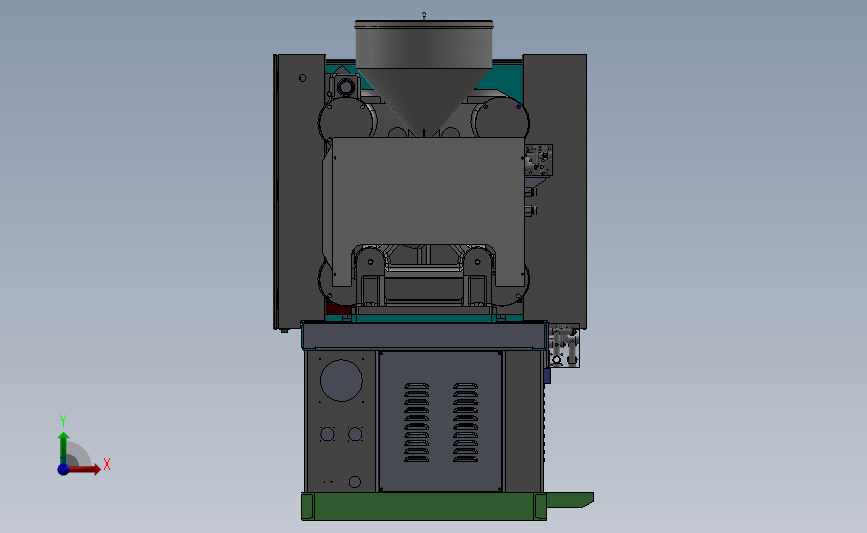This screenshot has width=867, height=533.
Task: Click the red X axis arrow of the triad
Action: (84, 469)
